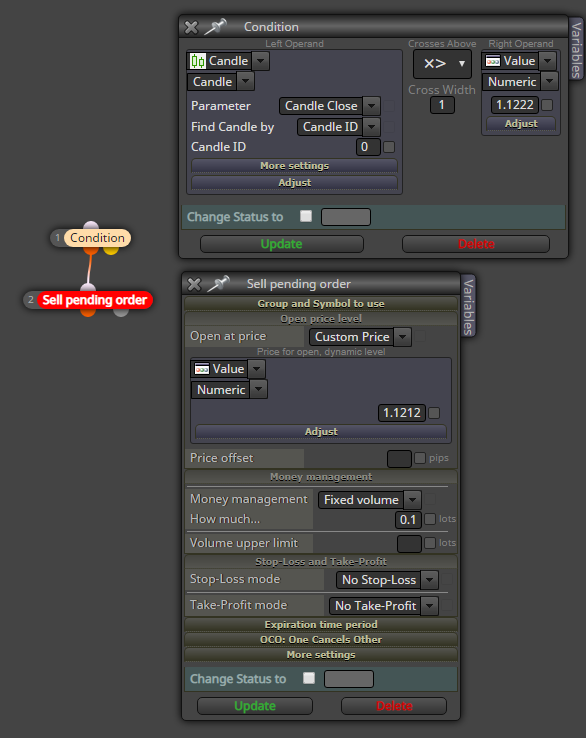Toggle the How much lots checkbox
The width and height of the screenshot is (586, 738).
430,519
